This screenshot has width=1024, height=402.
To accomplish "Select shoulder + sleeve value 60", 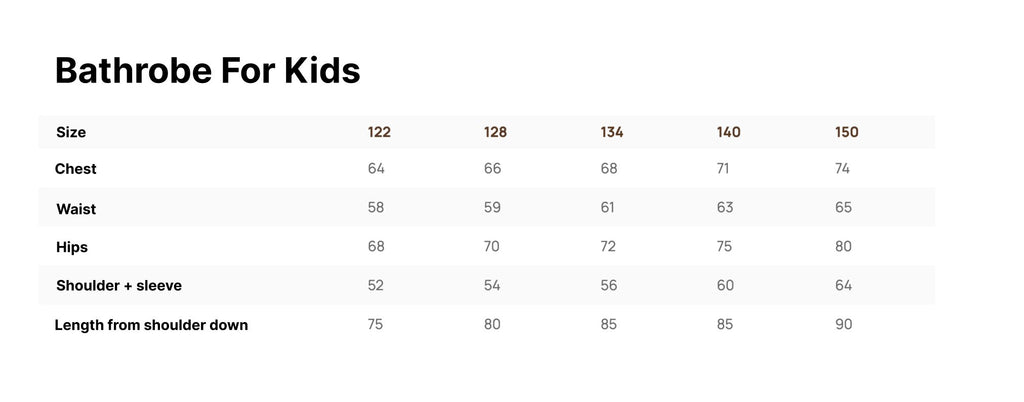I will (725, 286).
